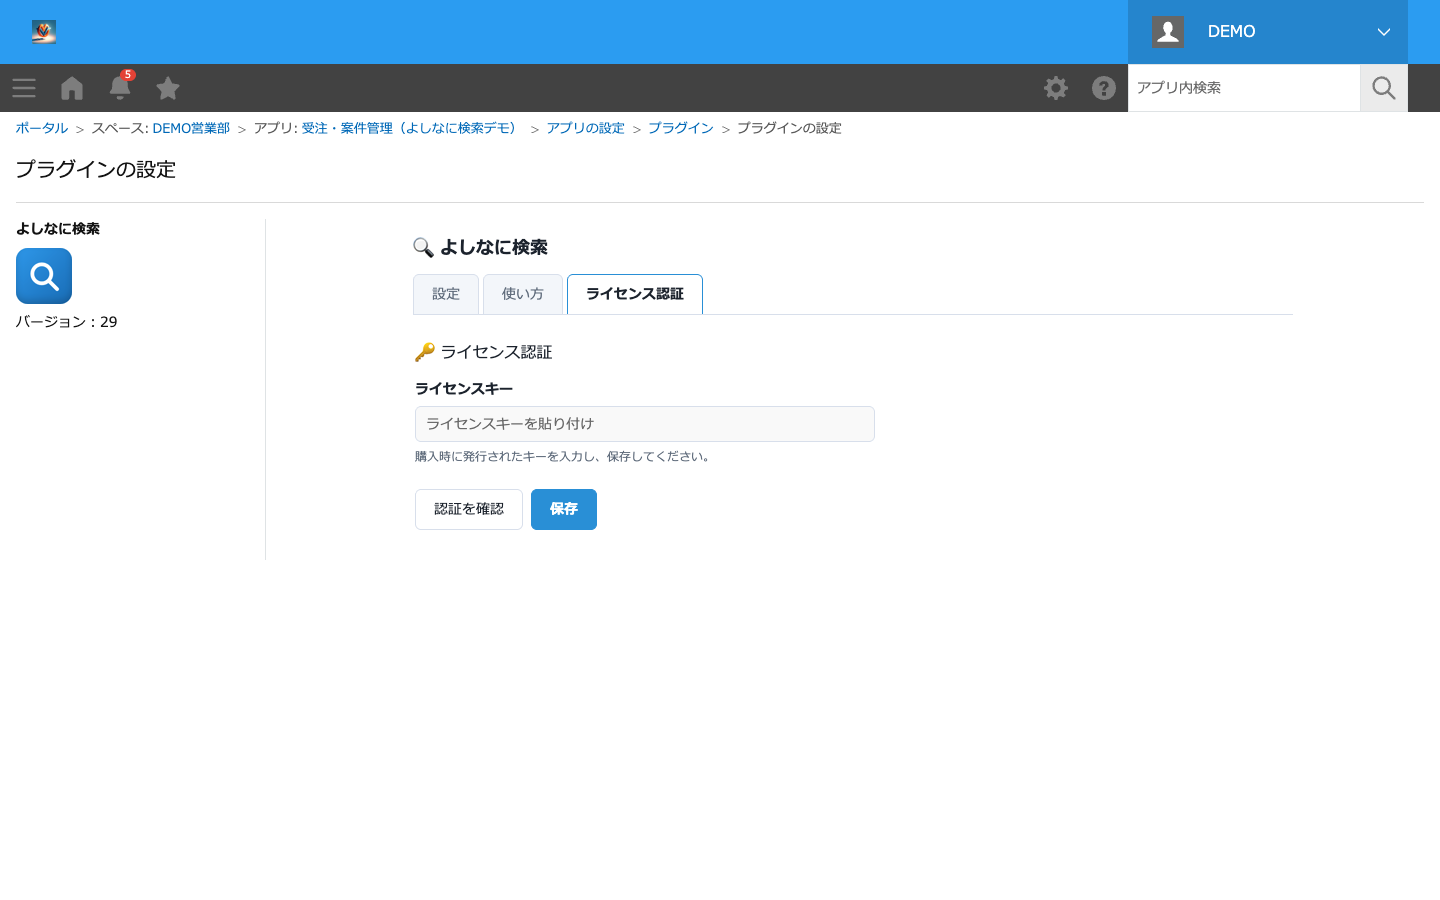Go to プラグイン breadcrumb link
The height and width of the screenshot is (900, 1440).
point(681,128)
